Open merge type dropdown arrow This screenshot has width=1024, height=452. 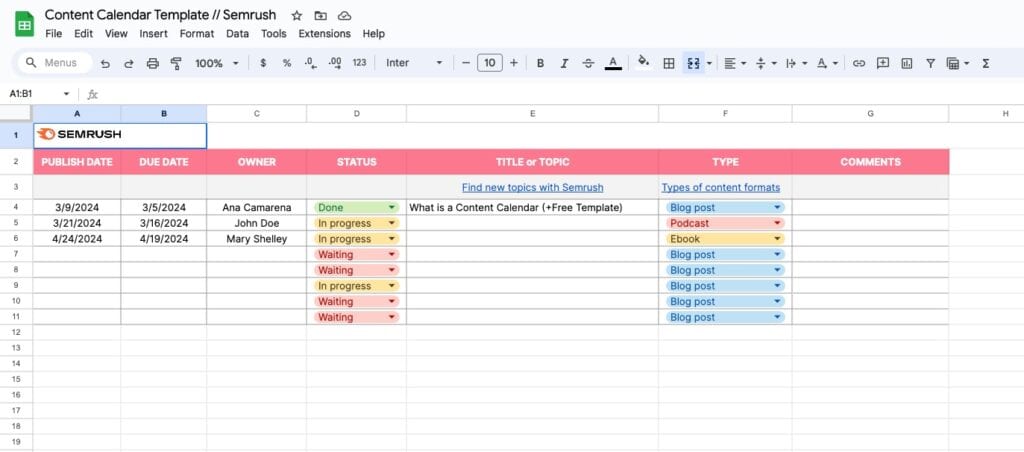click(709, 63)
